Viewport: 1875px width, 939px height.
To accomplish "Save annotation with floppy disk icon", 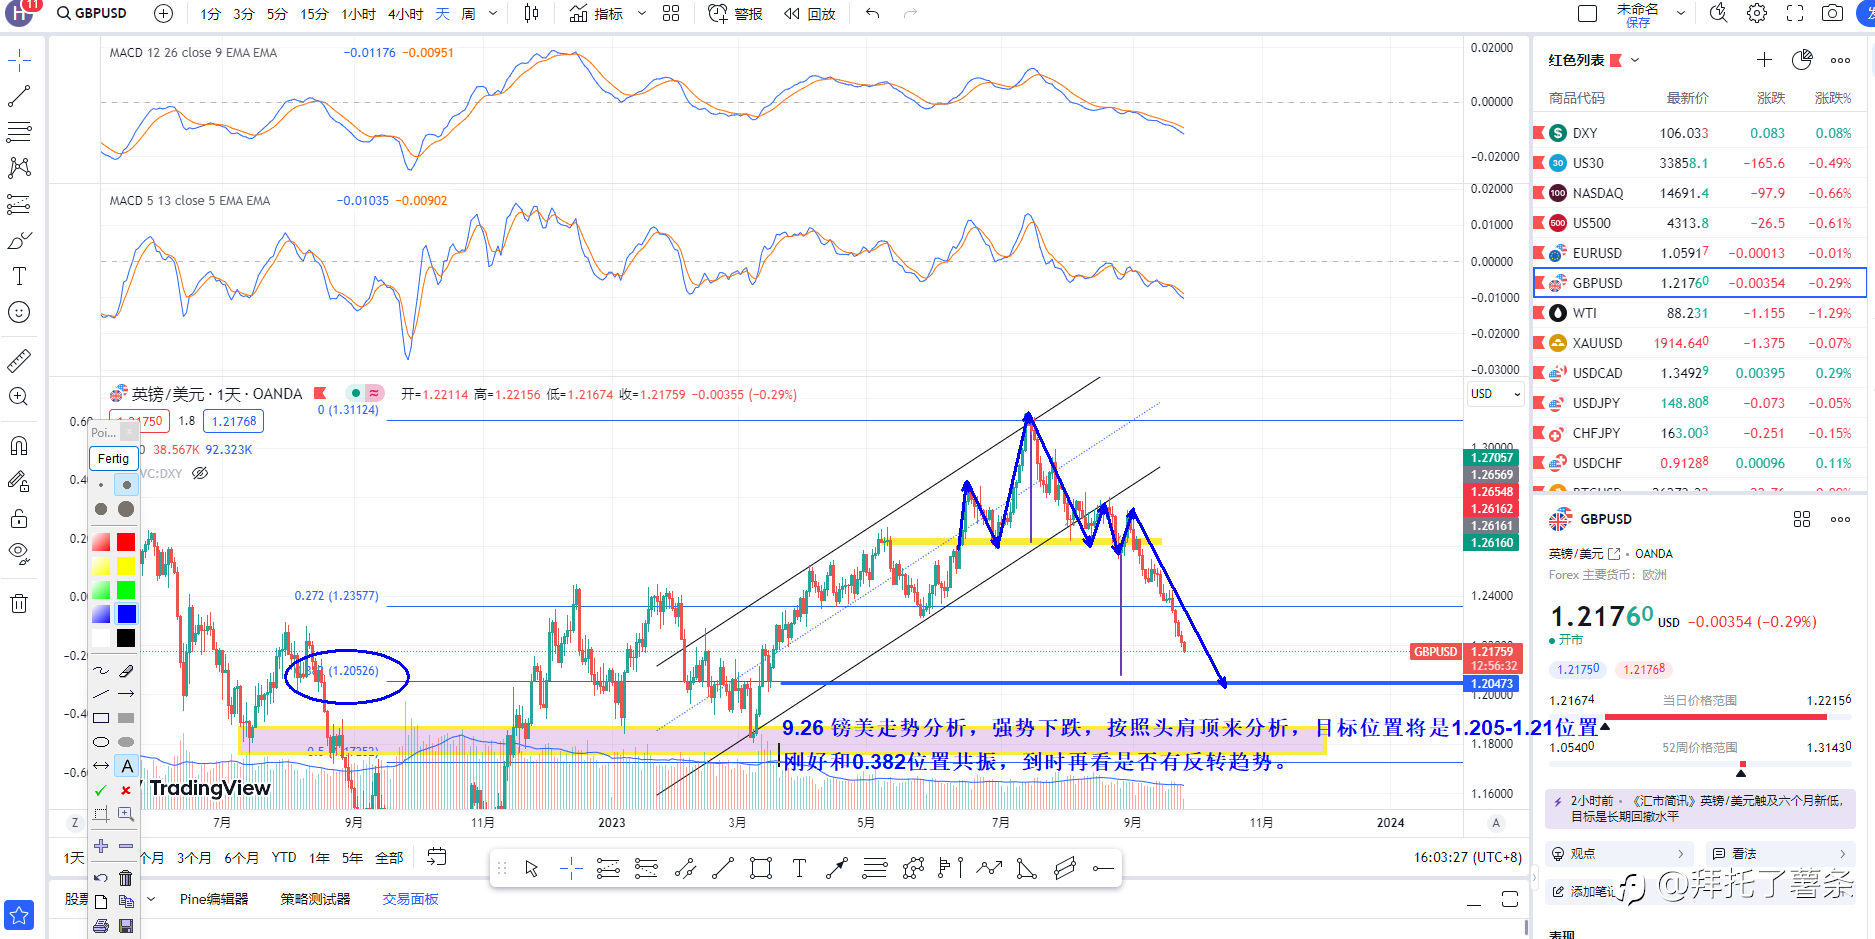I will coord(126,926).
